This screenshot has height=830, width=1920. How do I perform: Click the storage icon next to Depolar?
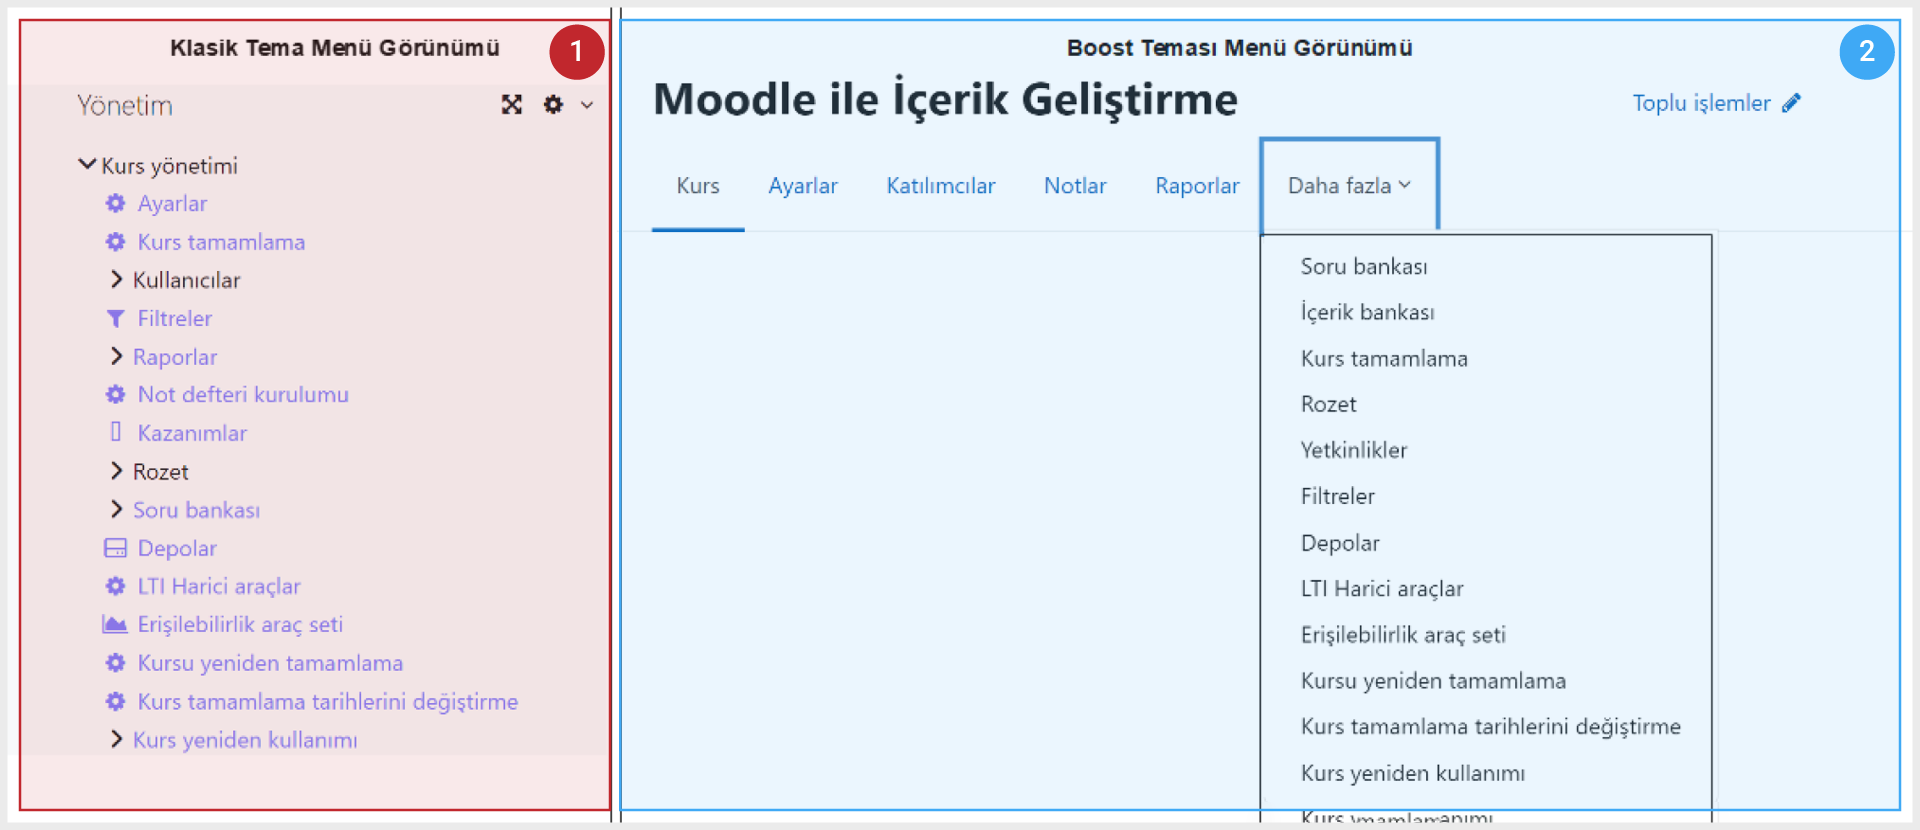(x=115, y=548)
